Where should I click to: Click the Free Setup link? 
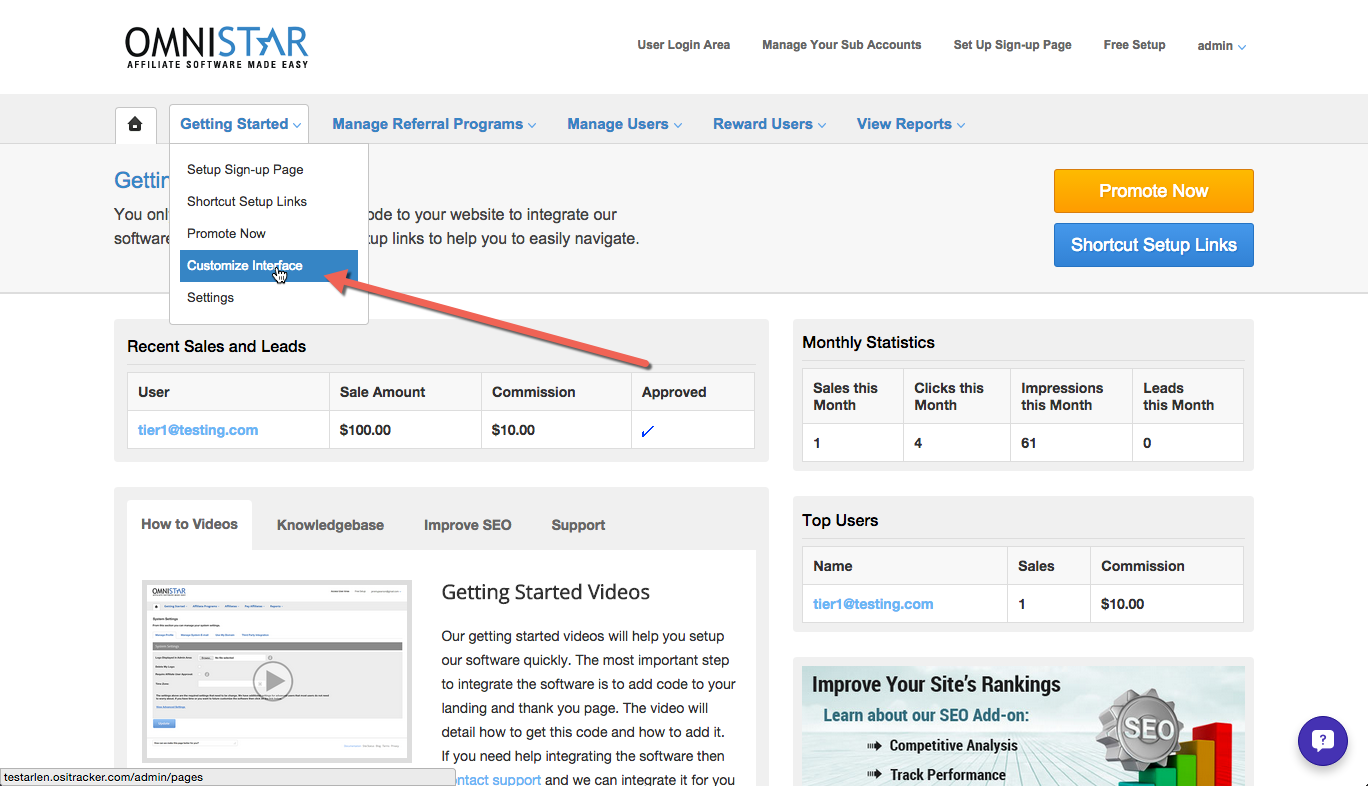(1134, 45)
